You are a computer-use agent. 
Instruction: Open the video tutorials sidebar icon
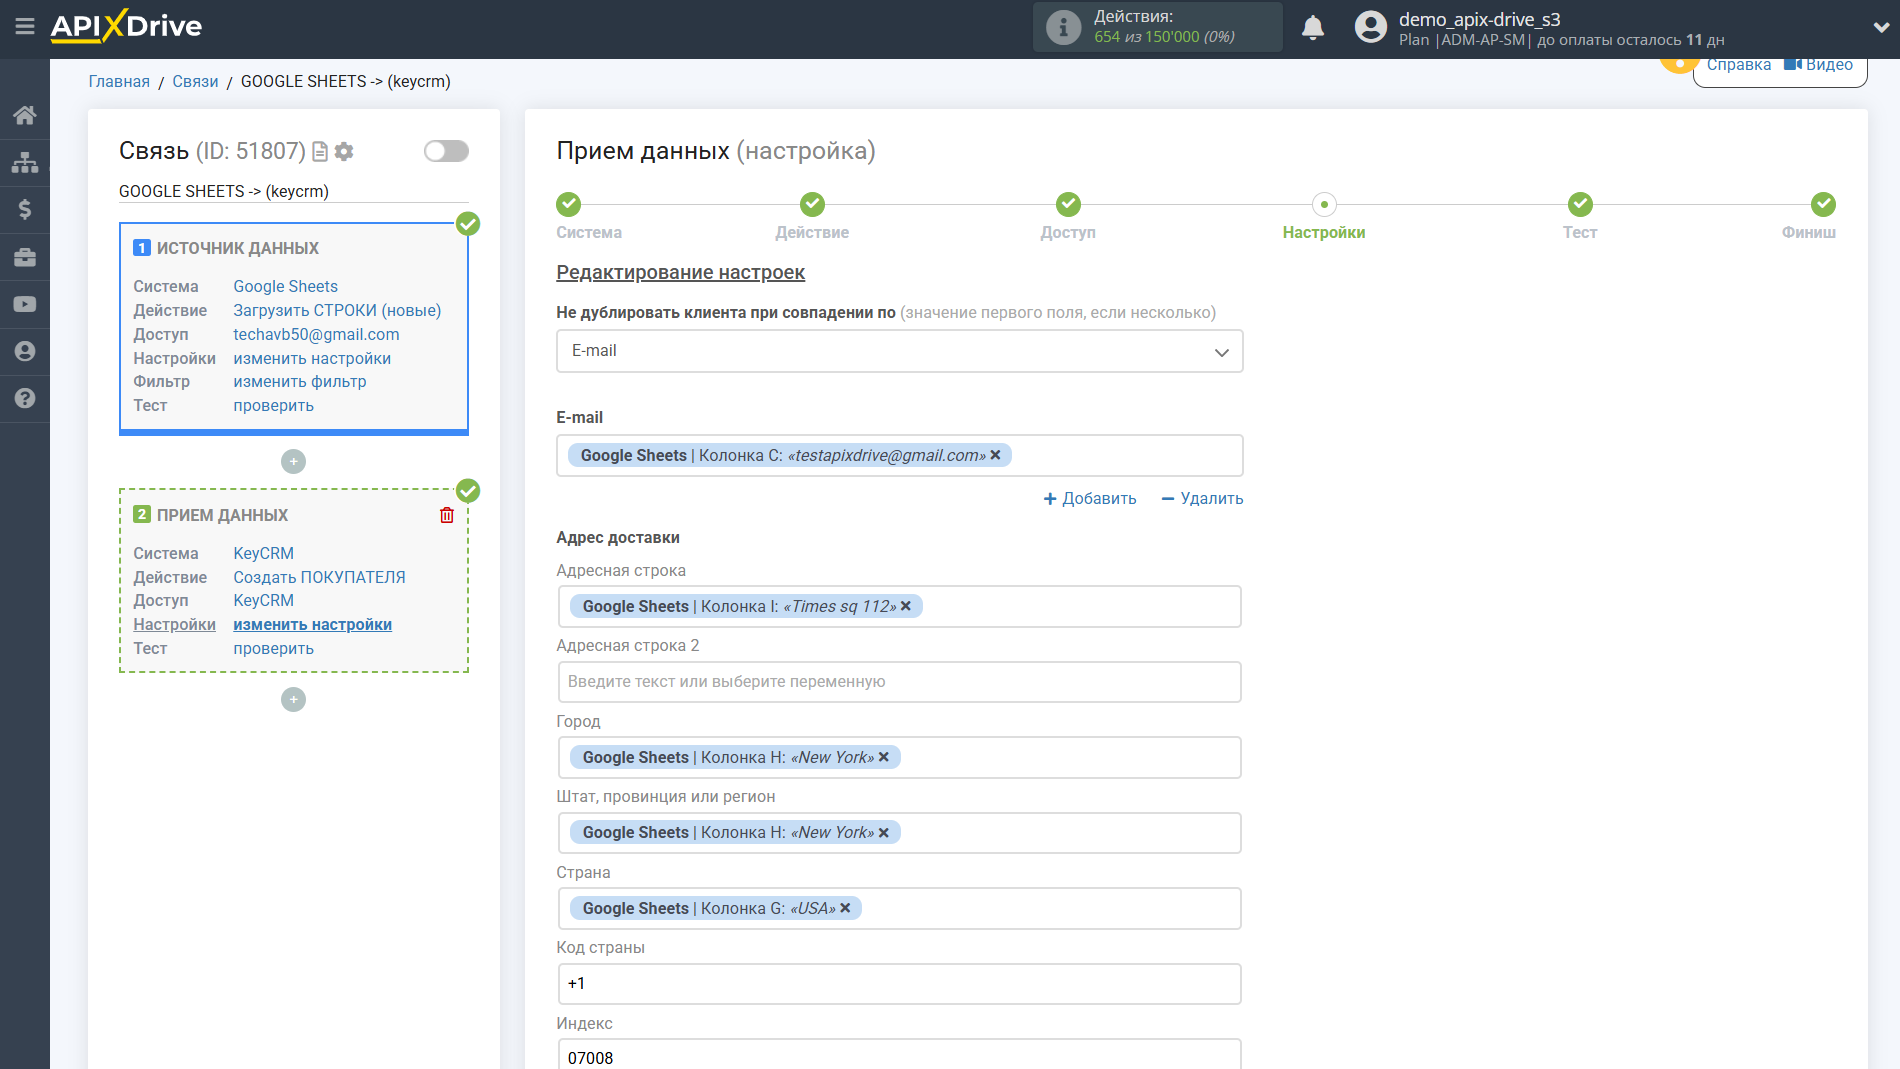pyautogui.click(x=25, y=304)
